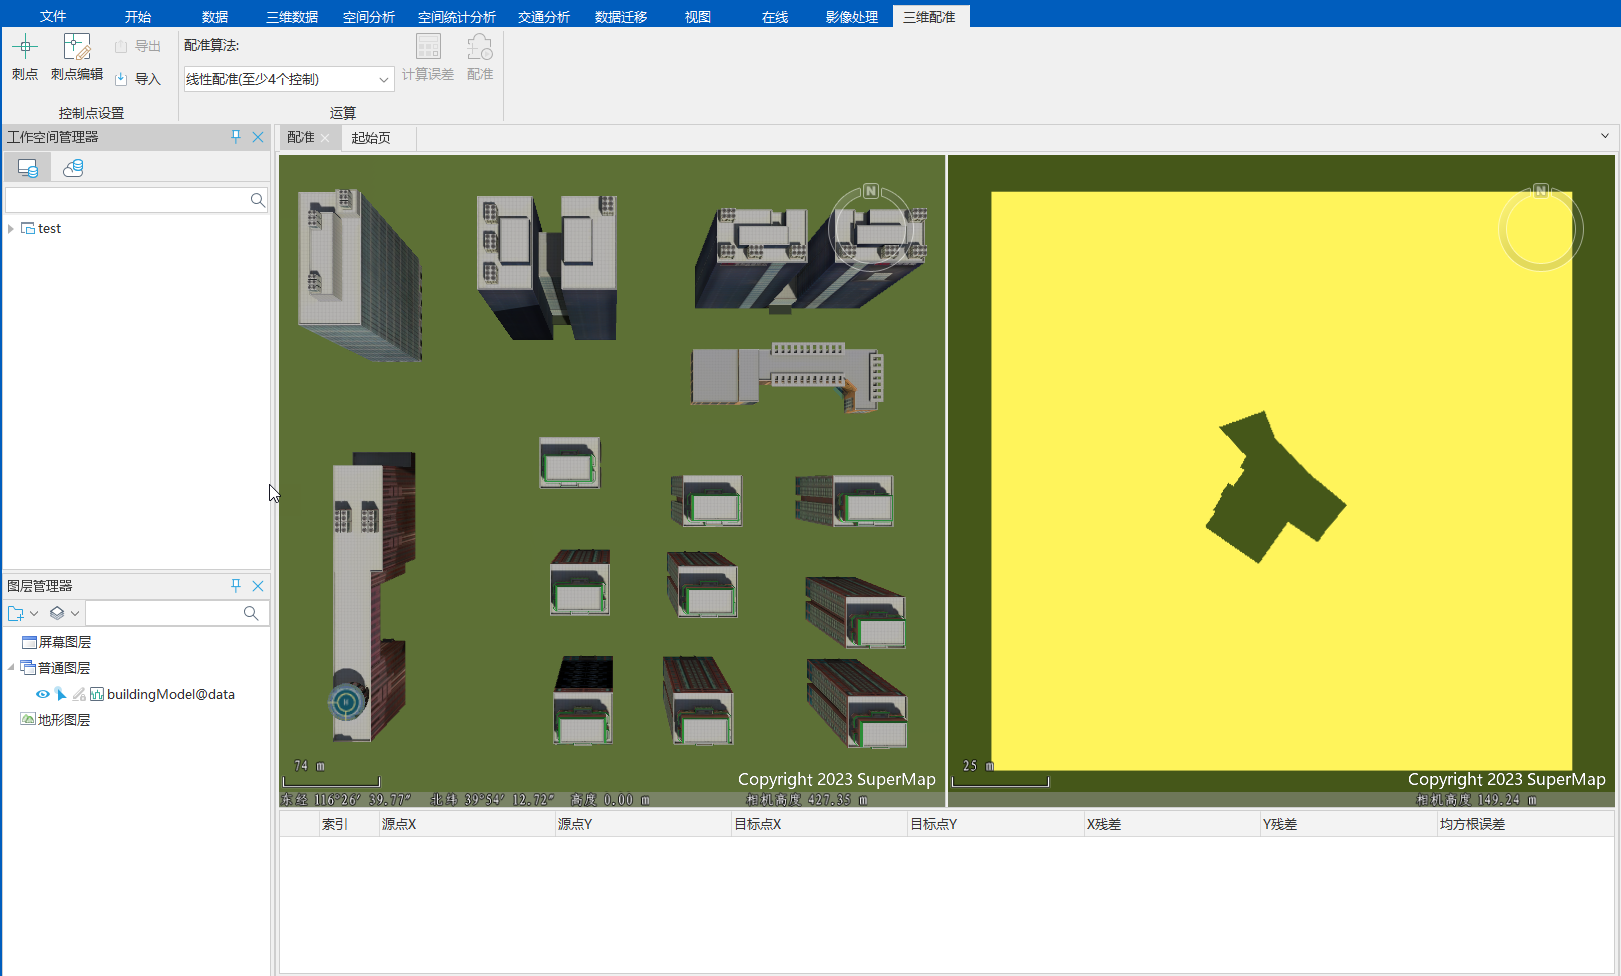The height and width of the screenshot is (976, 1621).
Task: Open the 三维数据 ribbon tab
Action: (x=292, y=17)
